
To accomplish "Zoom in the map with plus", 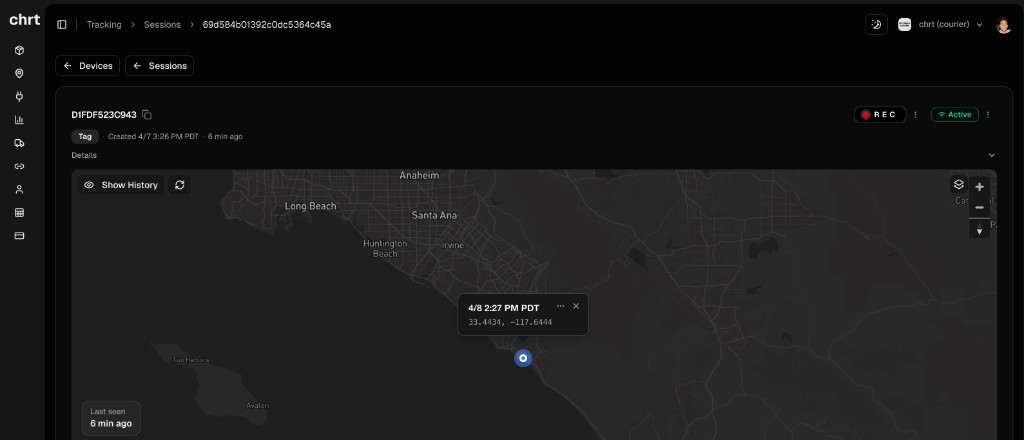I will point(979,187).
